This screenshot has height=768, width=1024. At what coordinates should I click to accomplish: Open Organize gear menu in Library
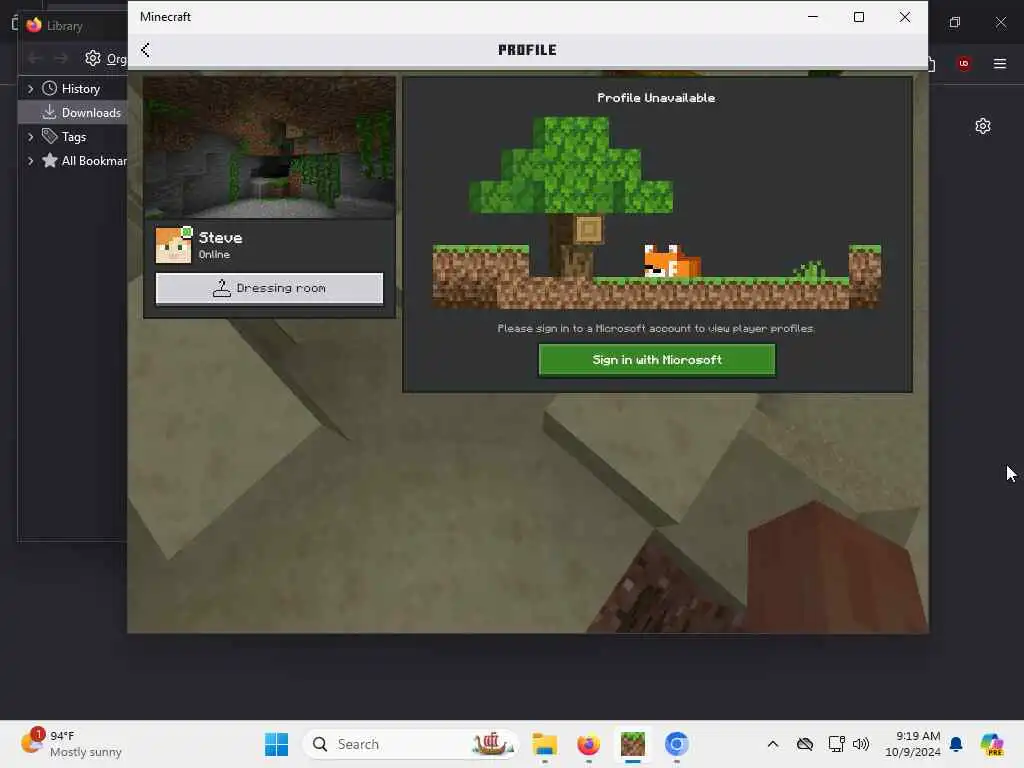[x=106, y=59]
